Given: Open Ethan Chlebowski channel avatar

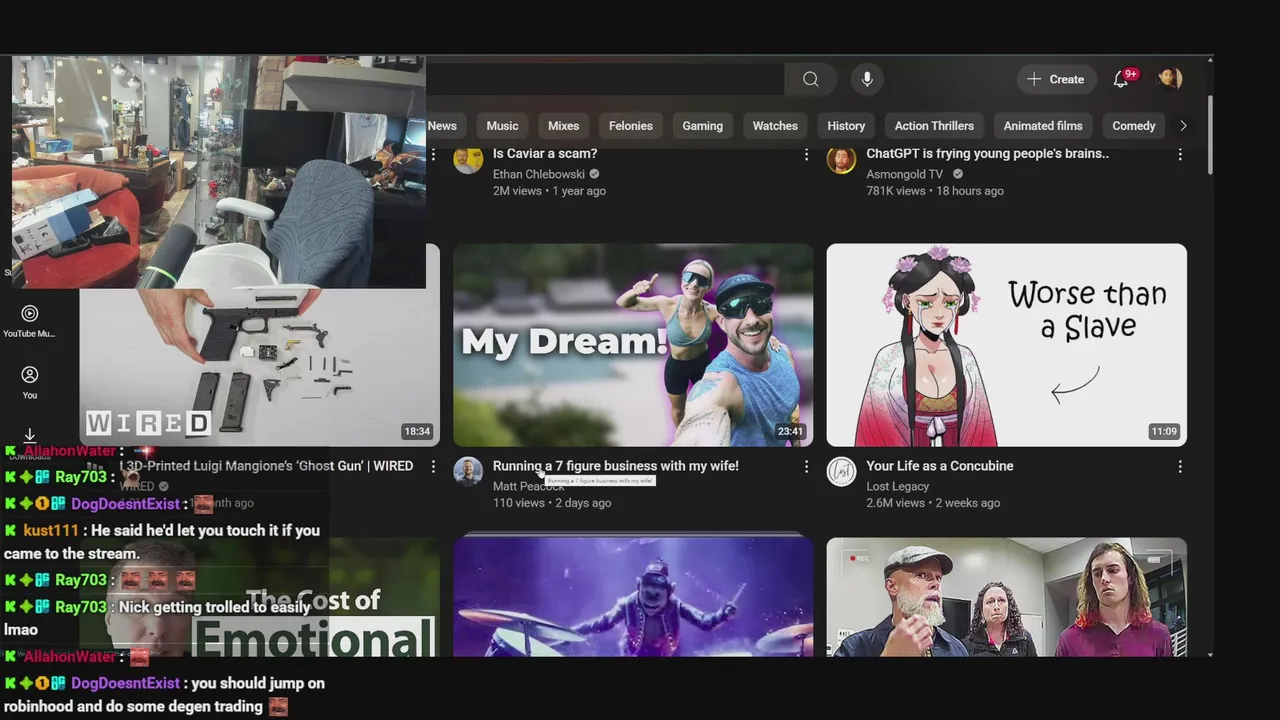Looking at the screenshot, I should click(x=468, y=160).
